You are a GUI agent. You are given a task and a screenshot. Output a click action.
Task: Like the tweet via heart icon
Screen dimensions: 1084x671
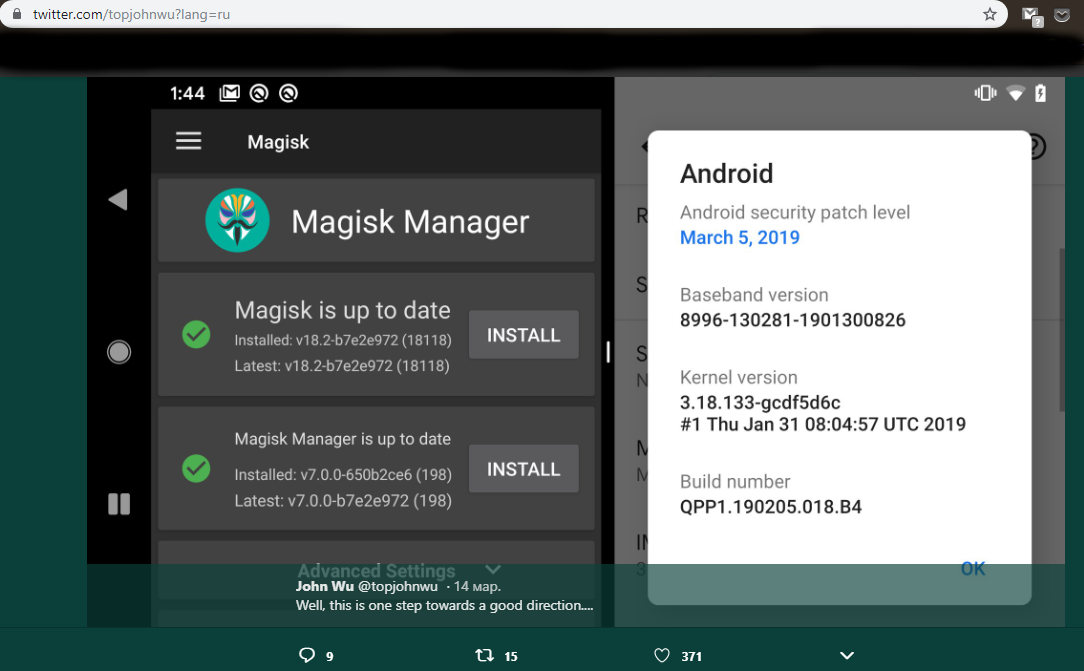(x=662, y=655)
